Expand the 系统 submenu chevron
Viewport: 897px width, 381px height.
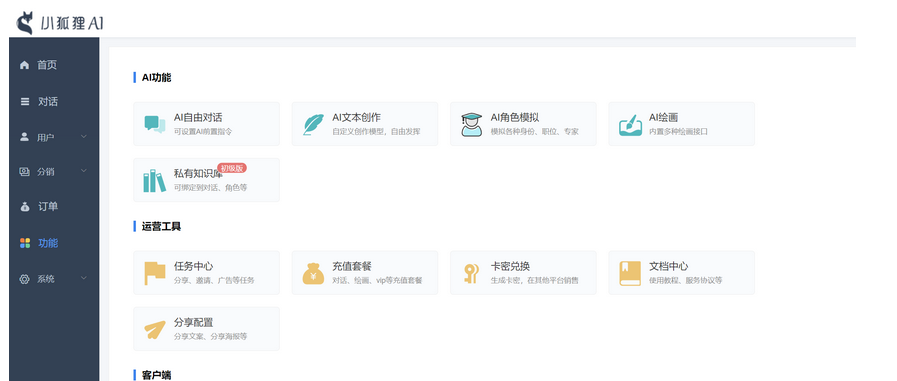point(84,278)
